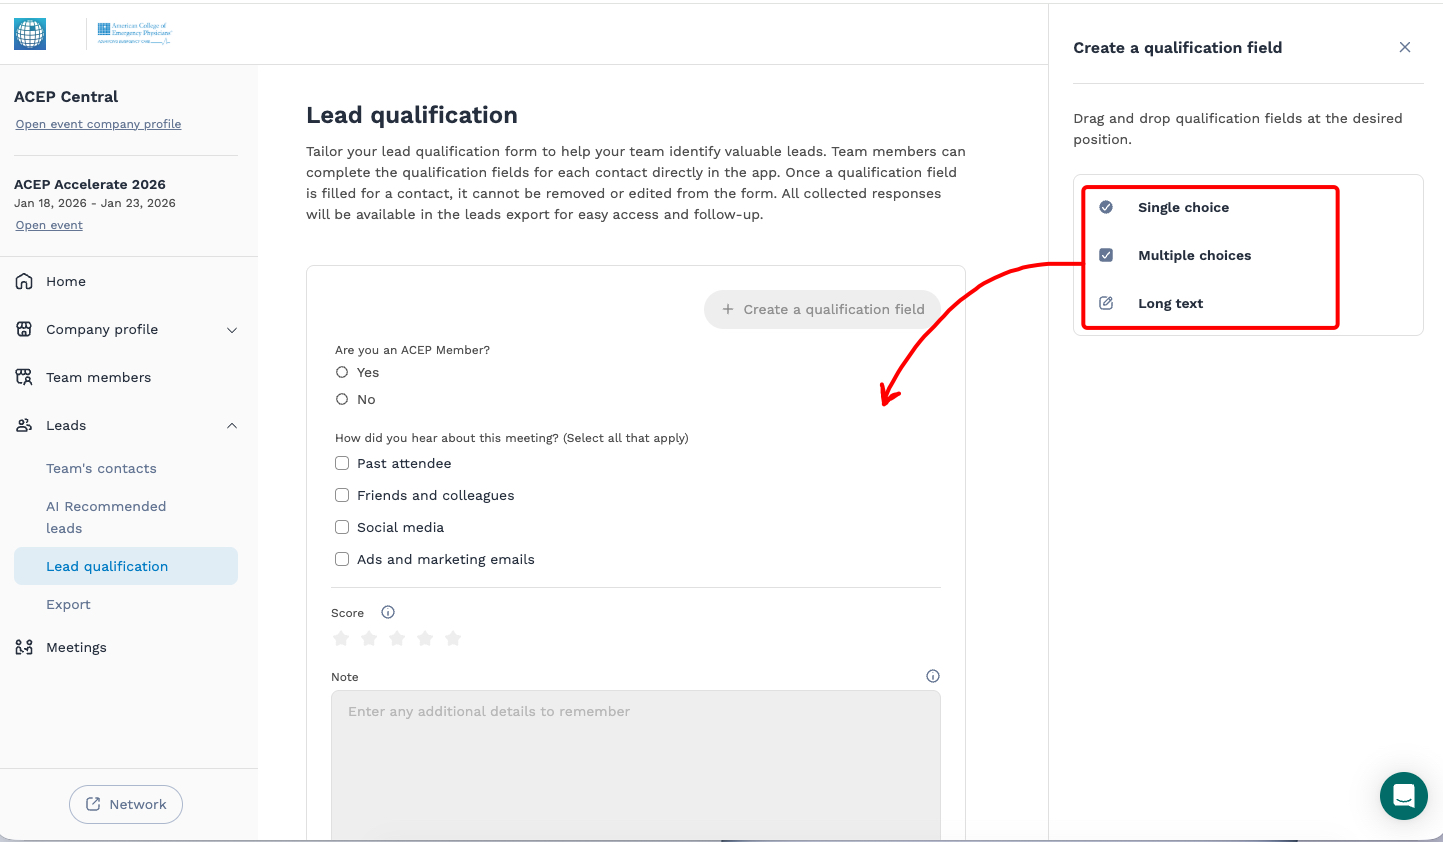
Task: Check the Past attendee checkbox
Action: coord(342,463)
